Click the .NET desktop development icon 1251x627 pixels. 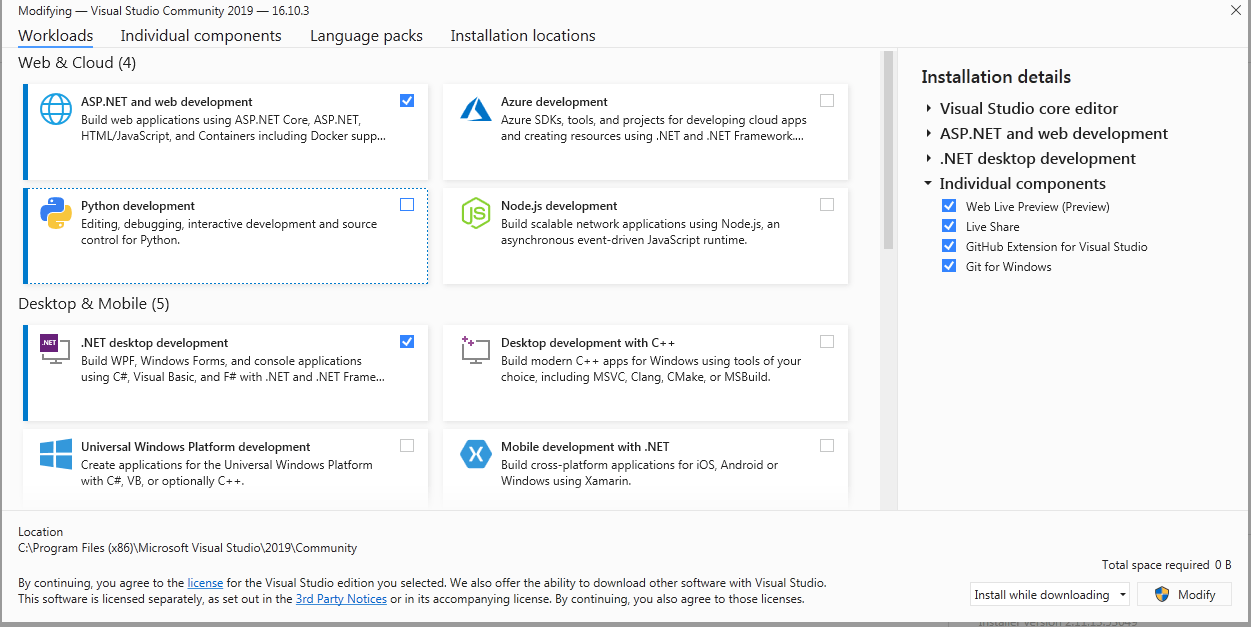[54, 349]
